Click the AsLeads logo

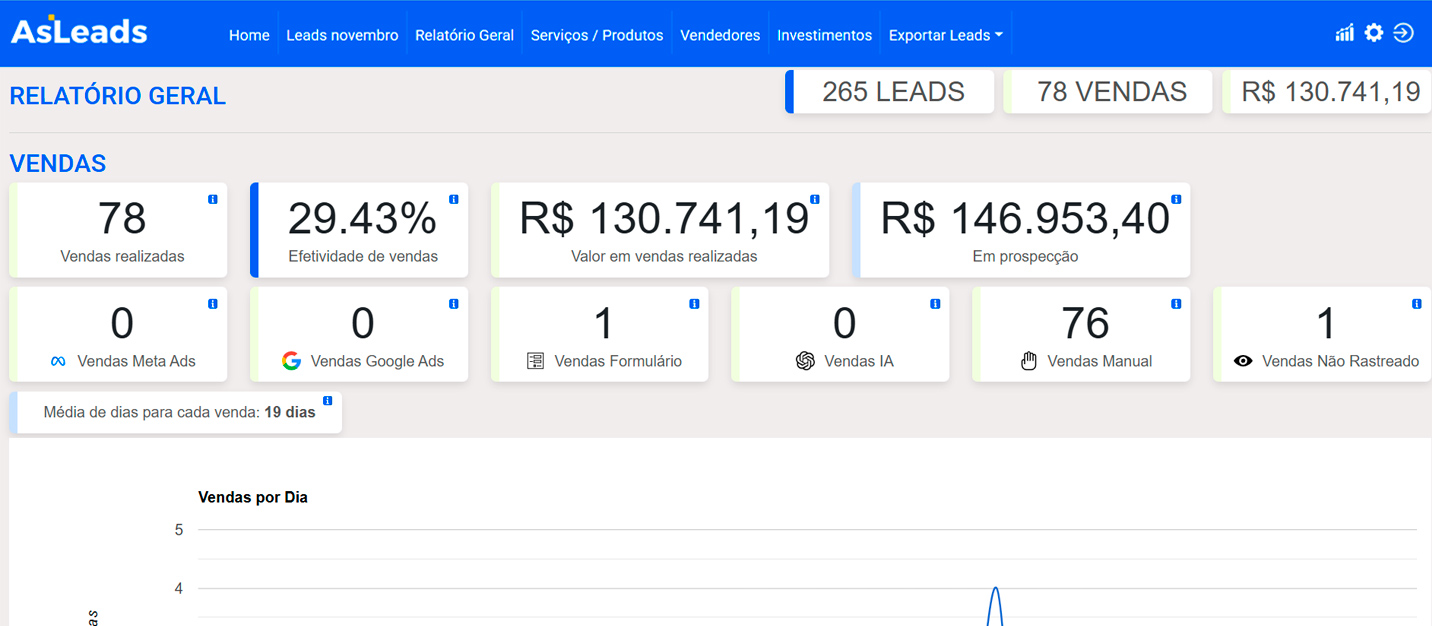[79, 32]
